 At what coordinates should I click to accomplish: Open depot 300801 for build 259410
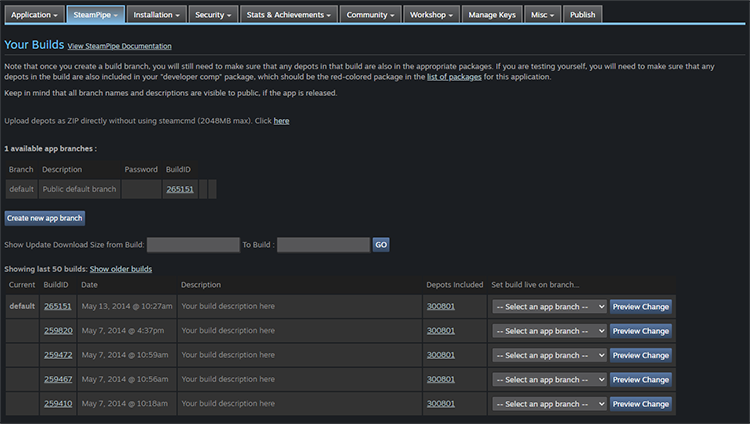[441, 403]
